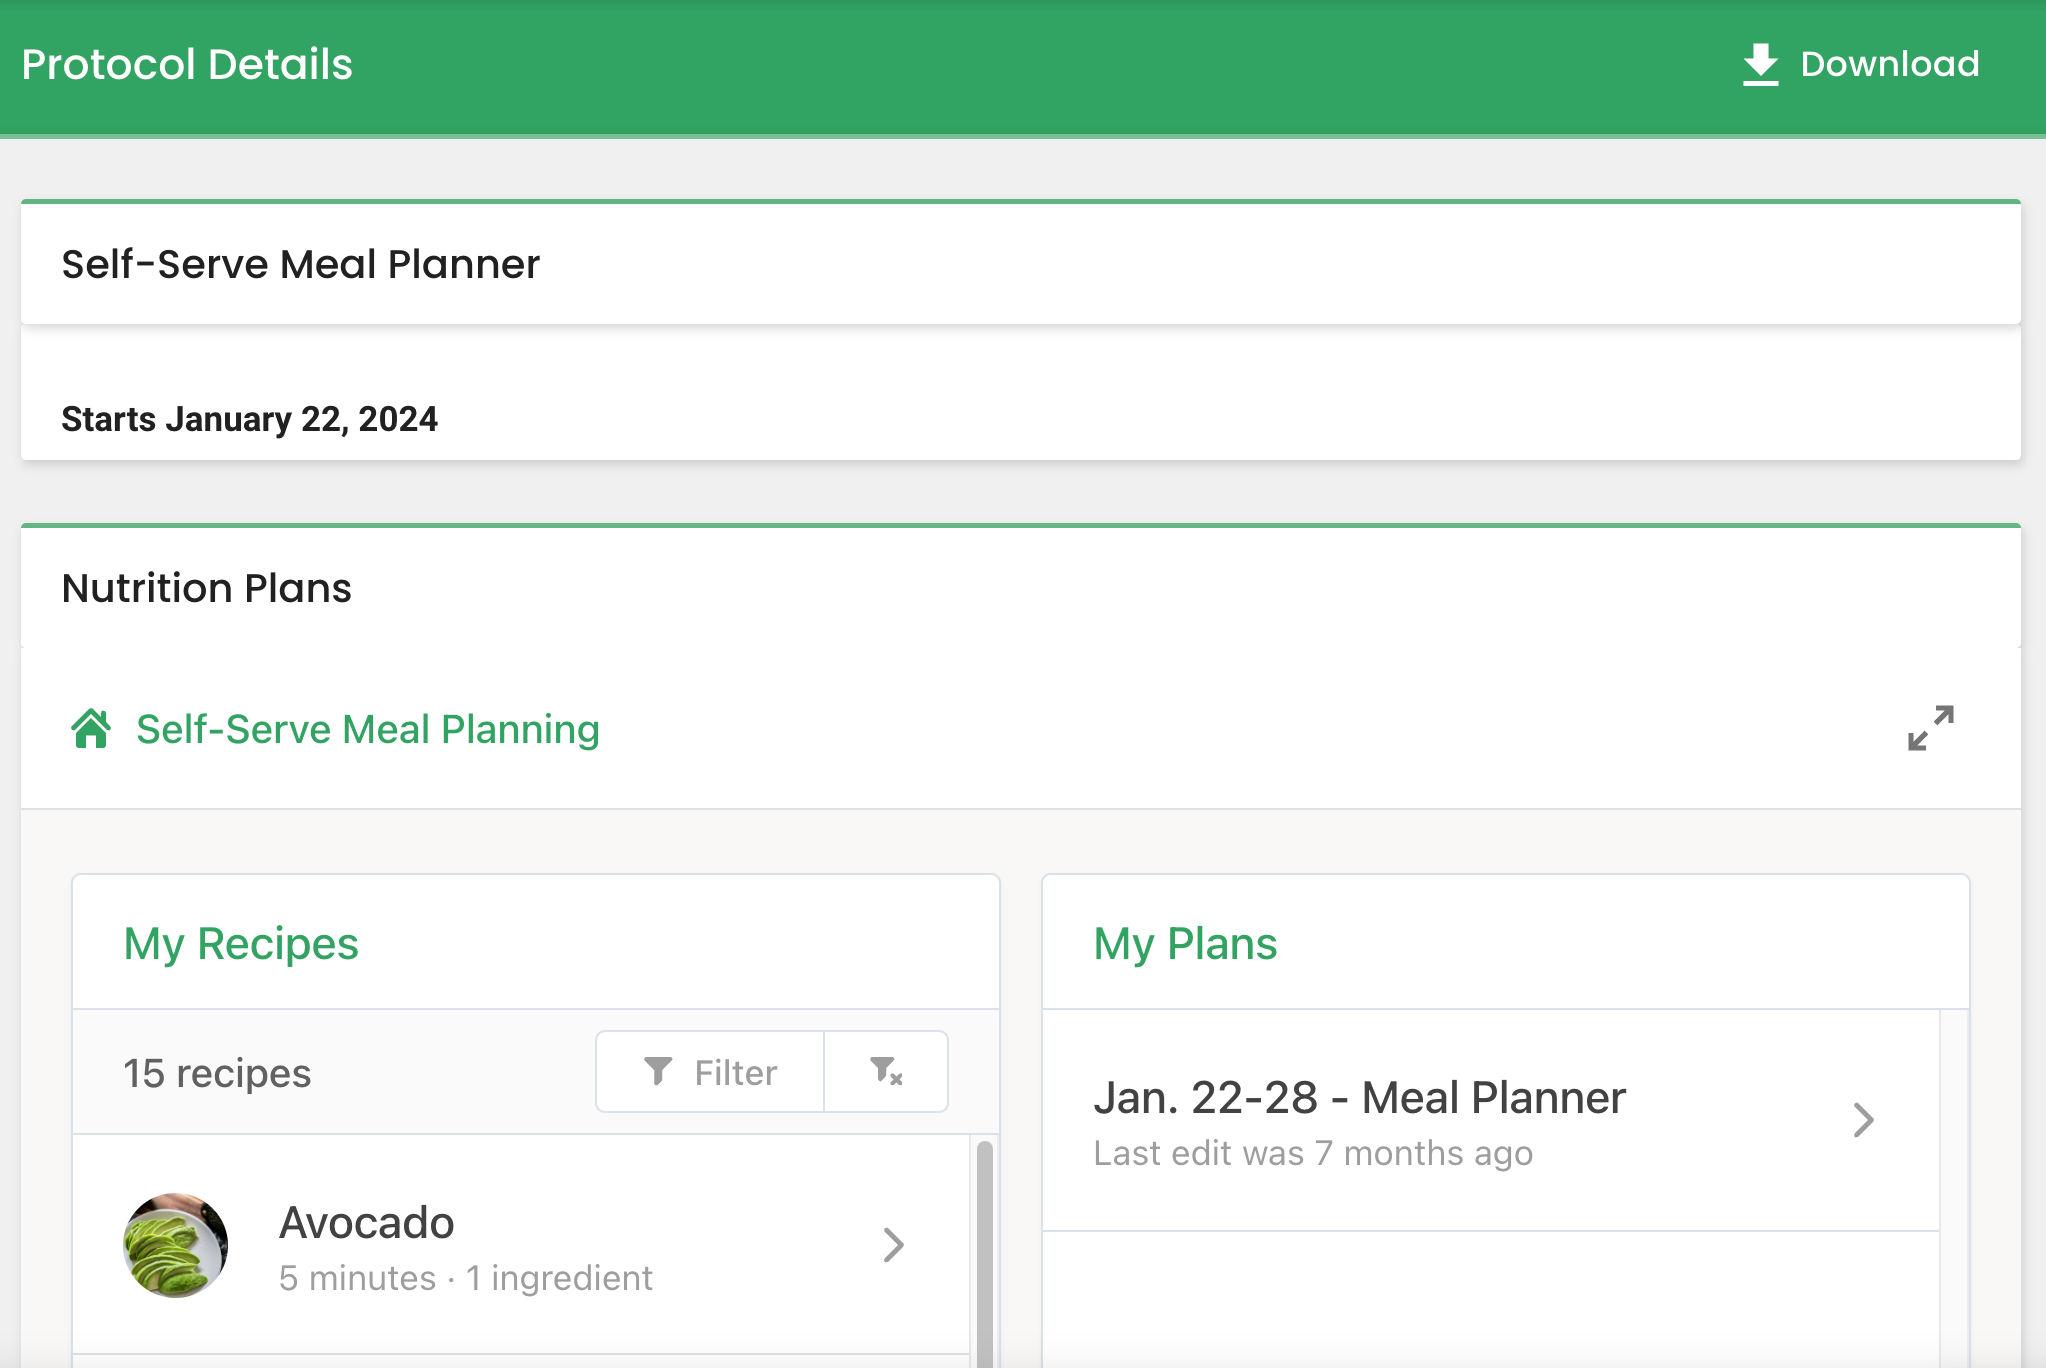The width and height of the screenshot is (2046, 1368).
Task: Click the My Plans panel heading
Action: pos(1185,944)
